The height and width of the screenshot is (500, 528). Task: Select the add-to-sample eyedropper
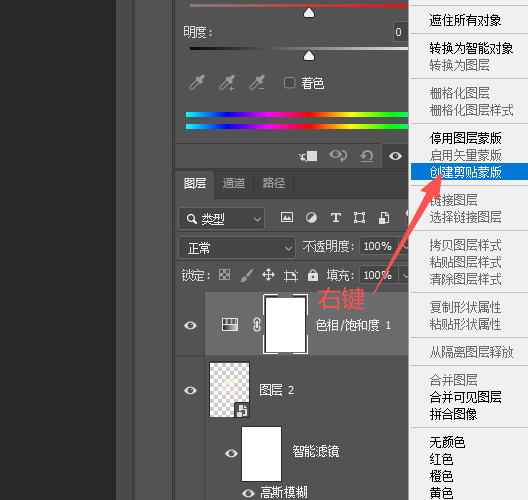(227, 83)
